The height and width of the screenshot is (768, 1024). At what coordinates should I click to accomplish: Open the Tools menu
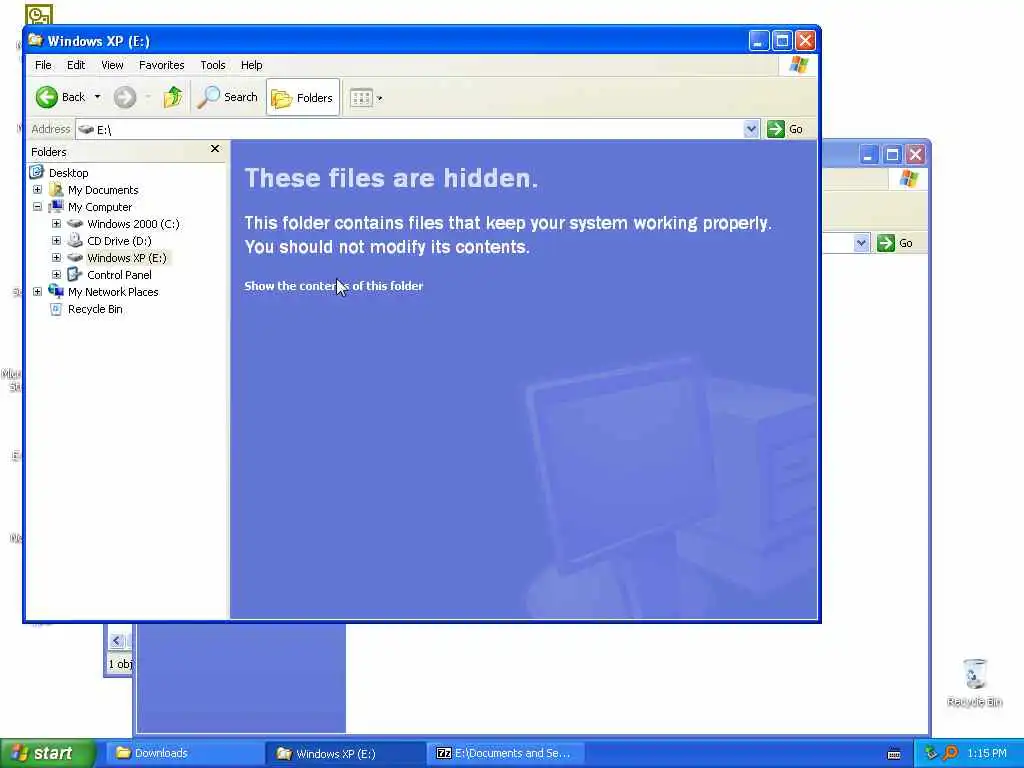[x=213, y=65]
